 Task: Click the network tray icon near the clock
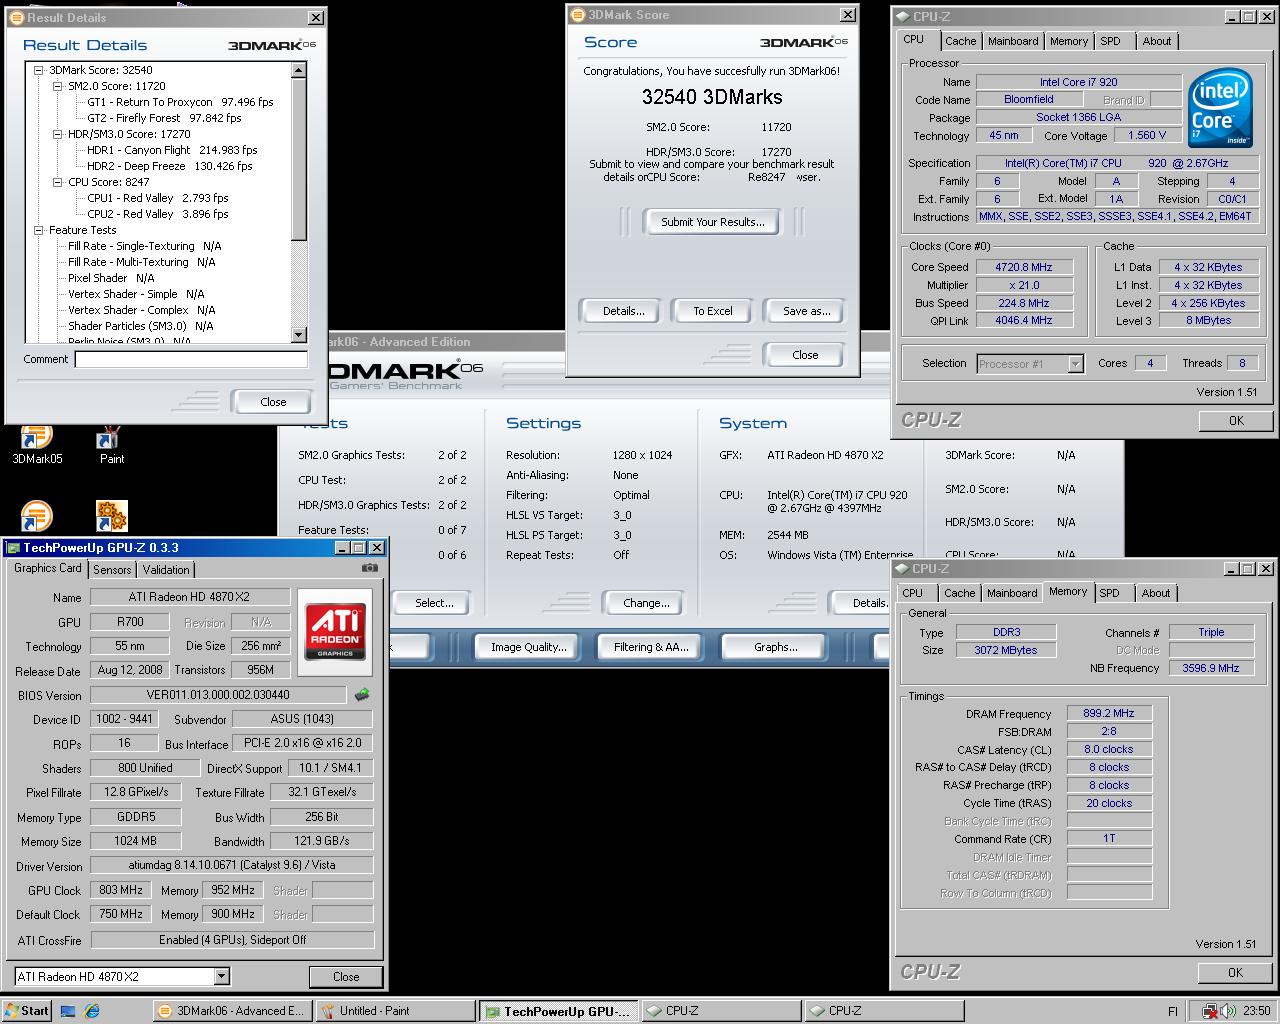(1211, 1011)
